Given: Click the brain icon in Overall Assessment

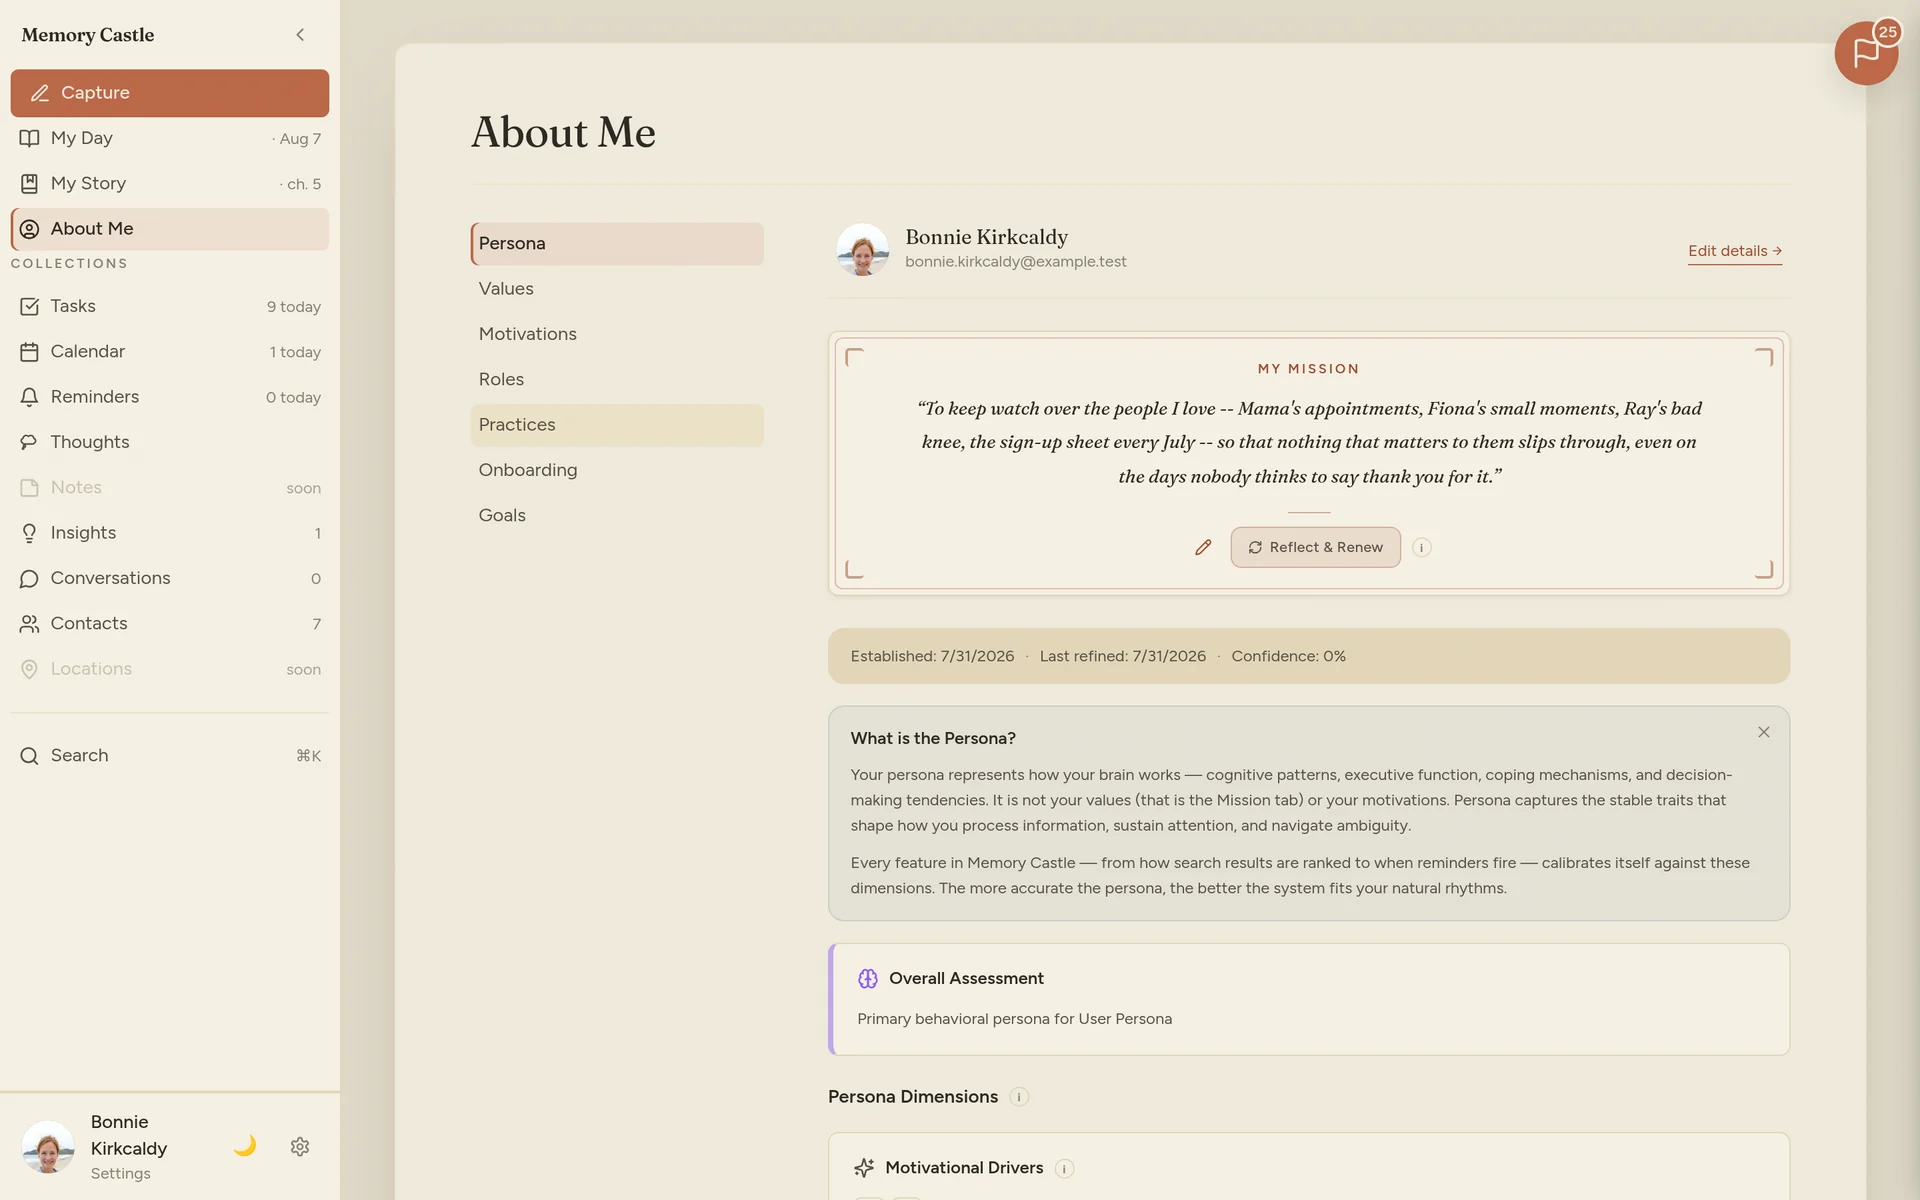Looking at the screenshot, I should (x=868, y=979).
